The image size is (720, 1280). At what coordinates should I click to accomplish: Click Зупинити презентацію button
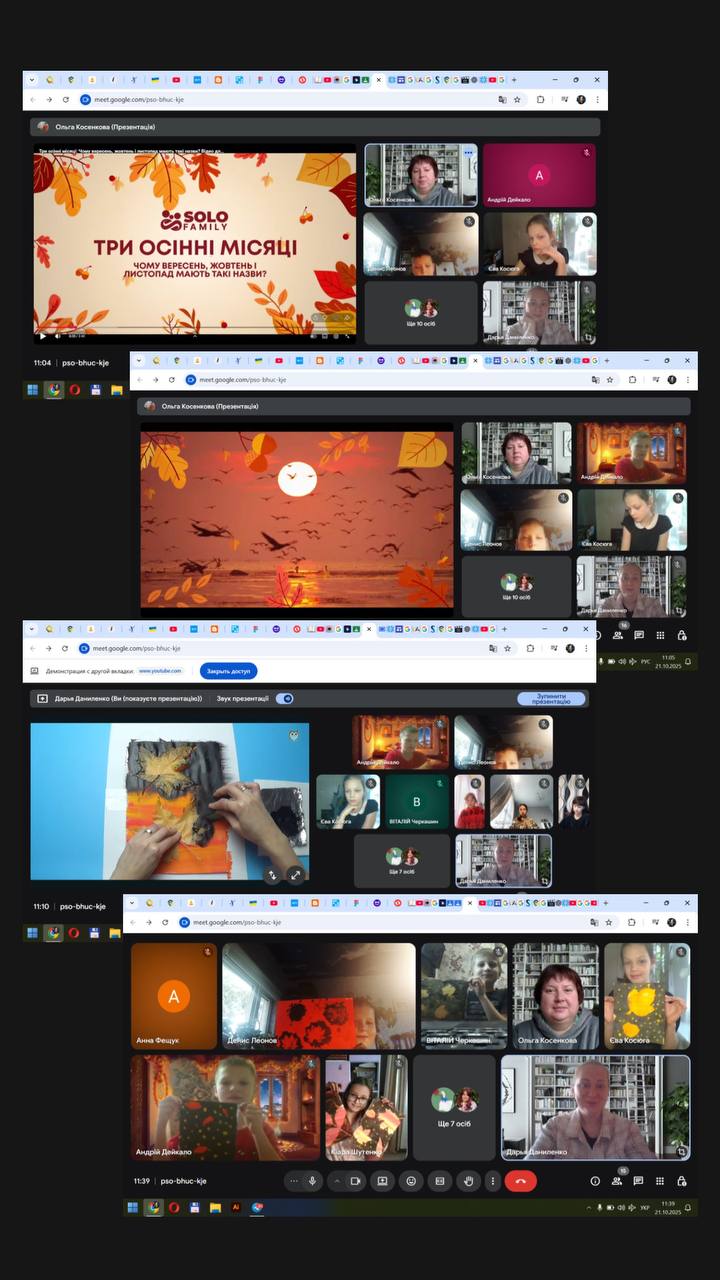pyautogui.click(x=551, y=699)
